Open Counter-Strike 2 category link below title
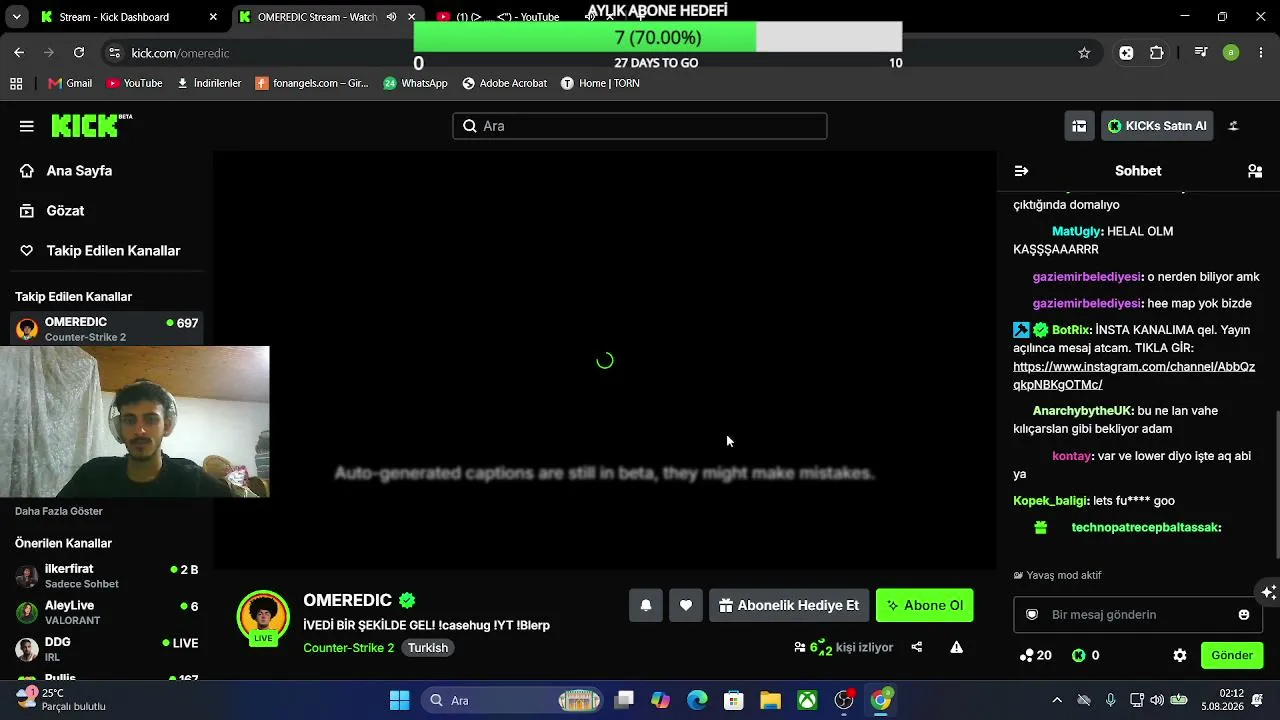Screen dimensions: 1280x720 349,648
